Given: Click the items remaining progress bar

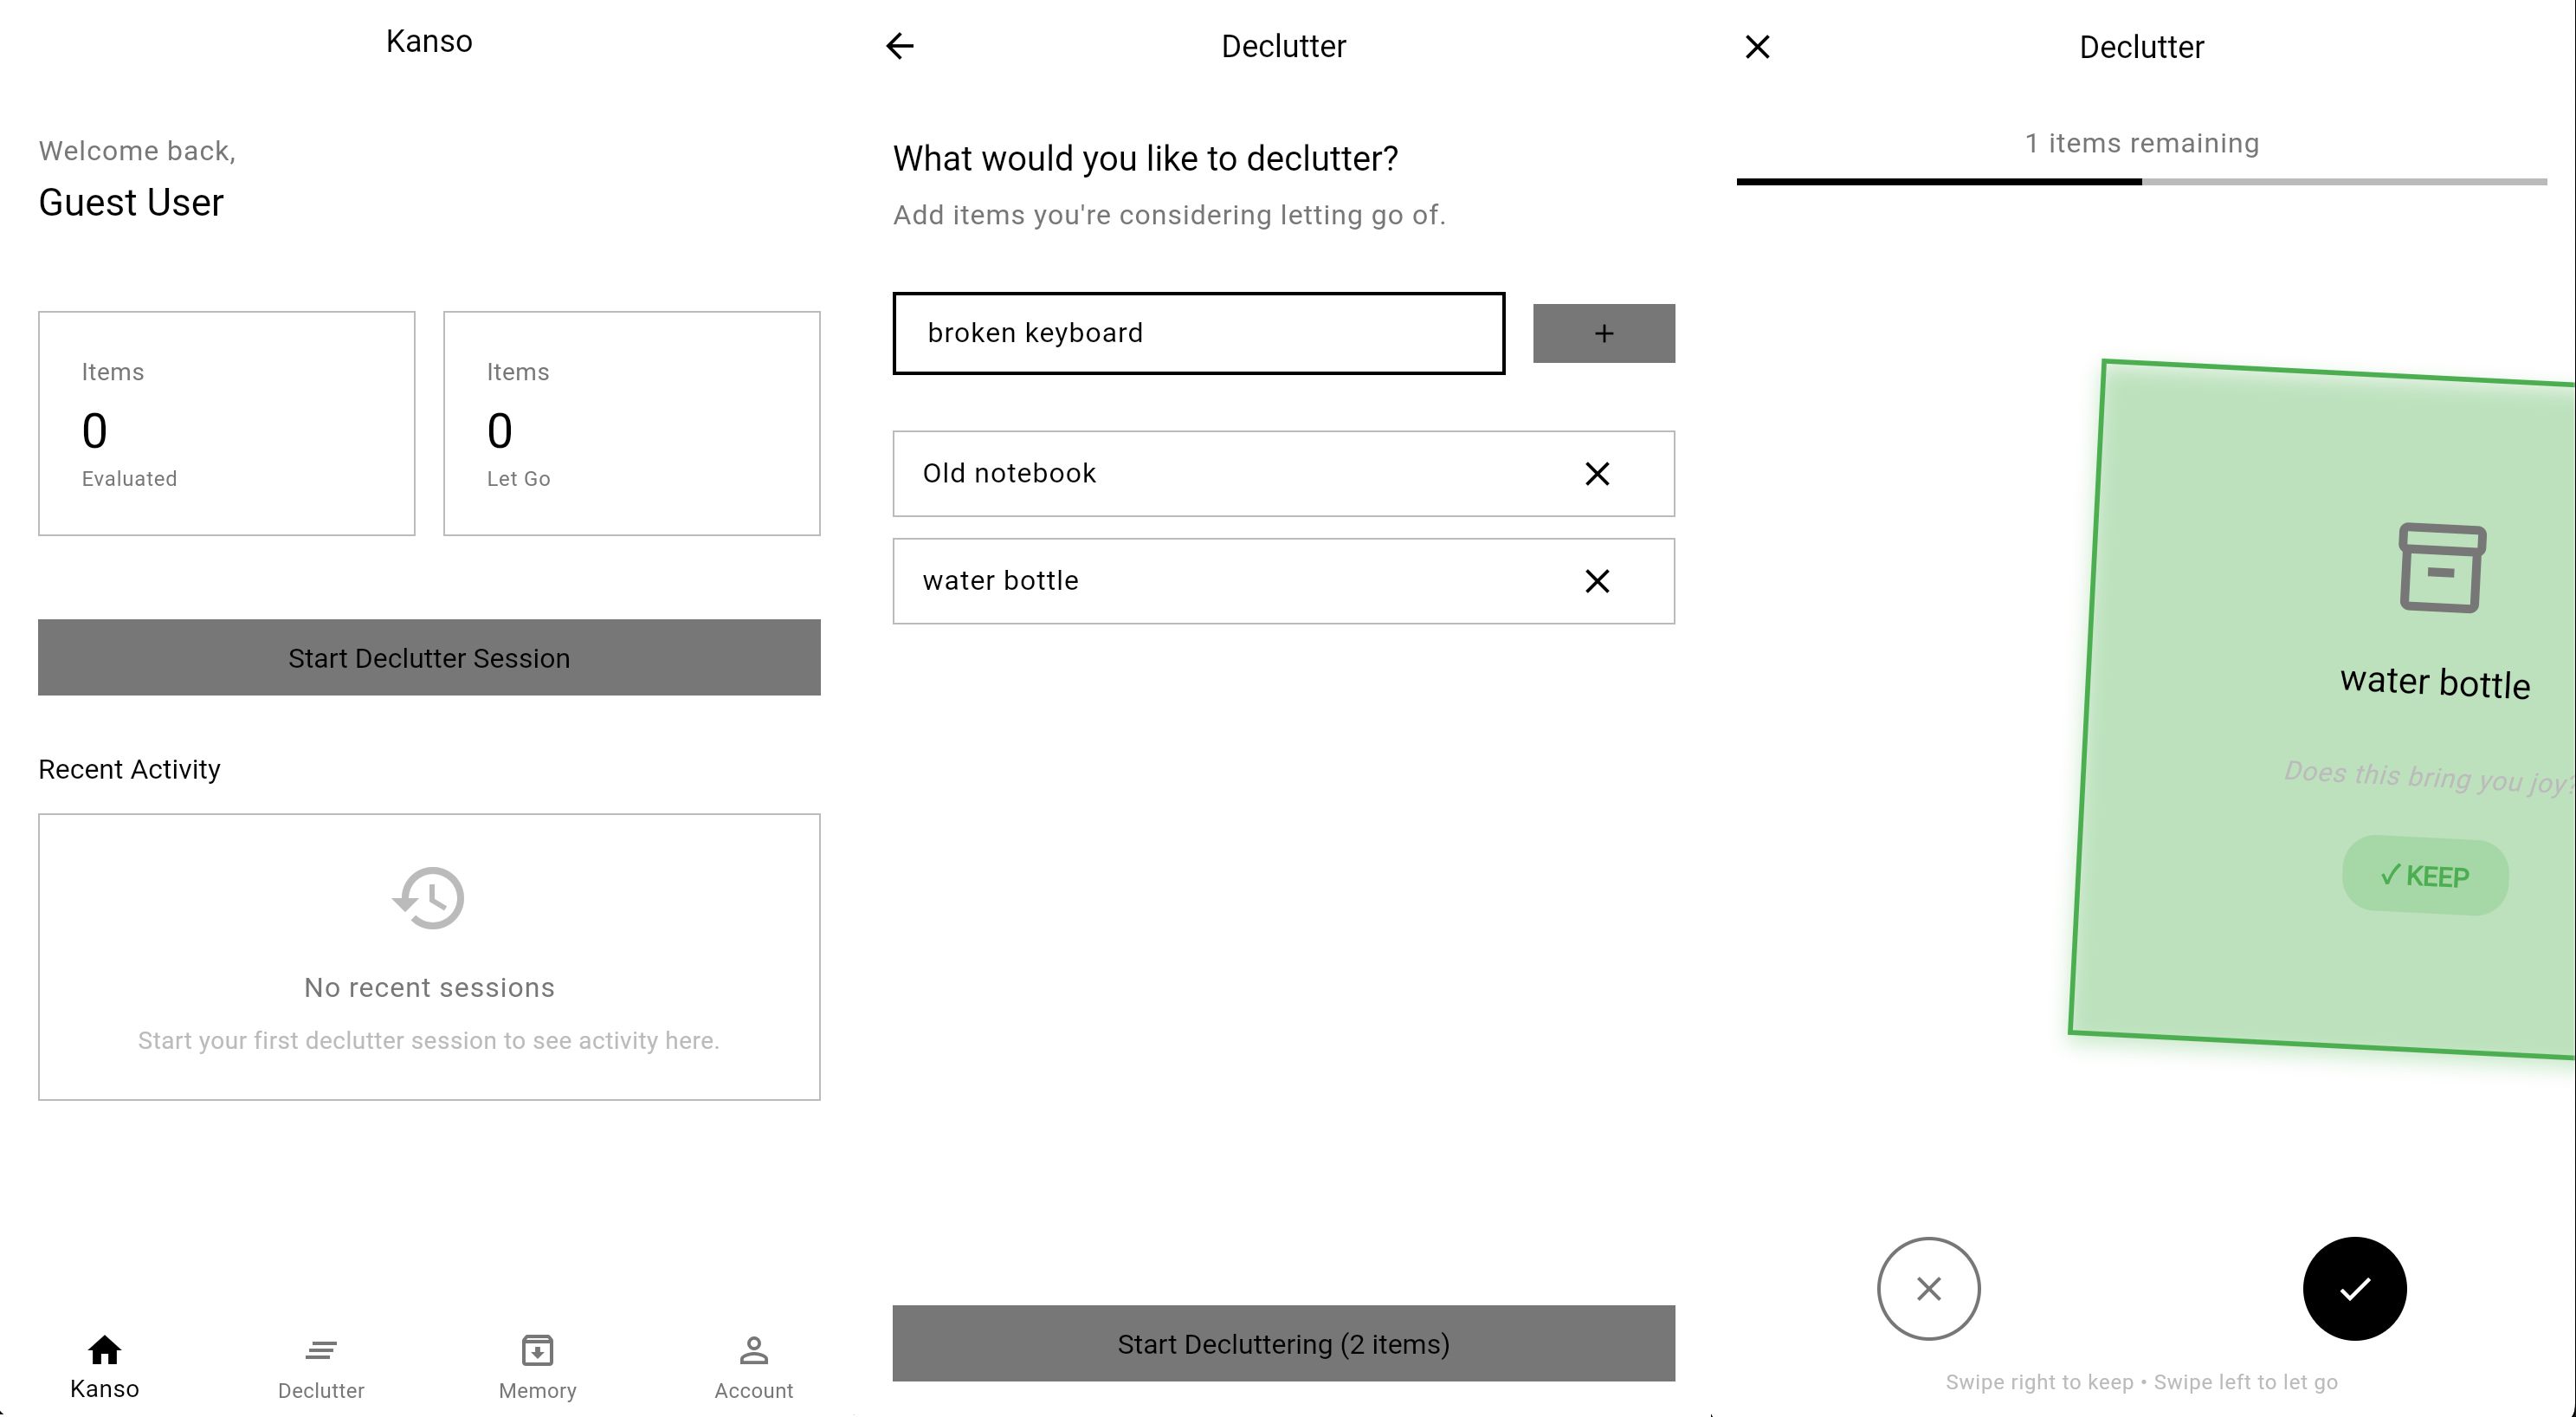Looking at the screenshot, I should point(2141,181).
